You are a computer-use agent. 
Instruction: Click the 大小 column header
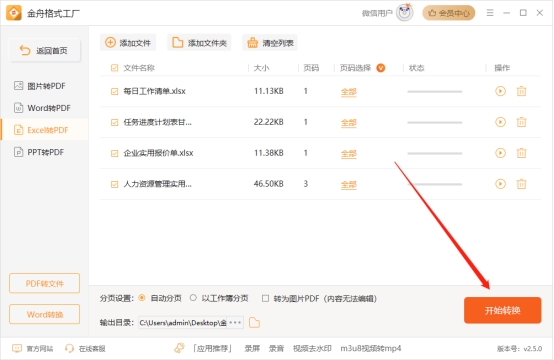click(x=261, y=68)
